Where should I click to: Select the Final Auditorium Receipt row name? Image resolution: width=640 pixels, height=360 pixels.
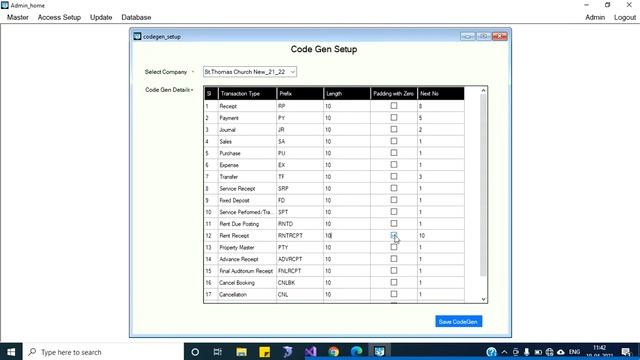point(246,271)
